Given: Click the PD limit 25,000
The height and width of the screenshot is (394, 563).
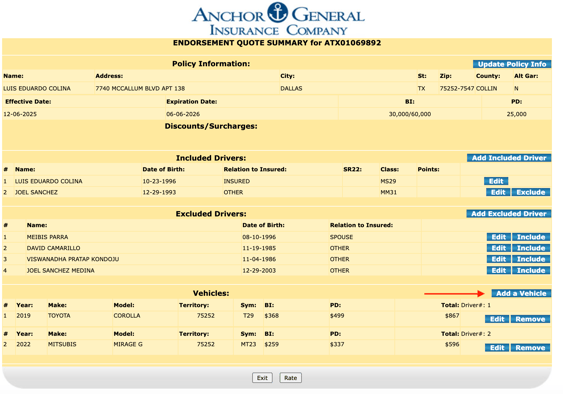Looking at the screenshot, I should (x=516, y=114).
